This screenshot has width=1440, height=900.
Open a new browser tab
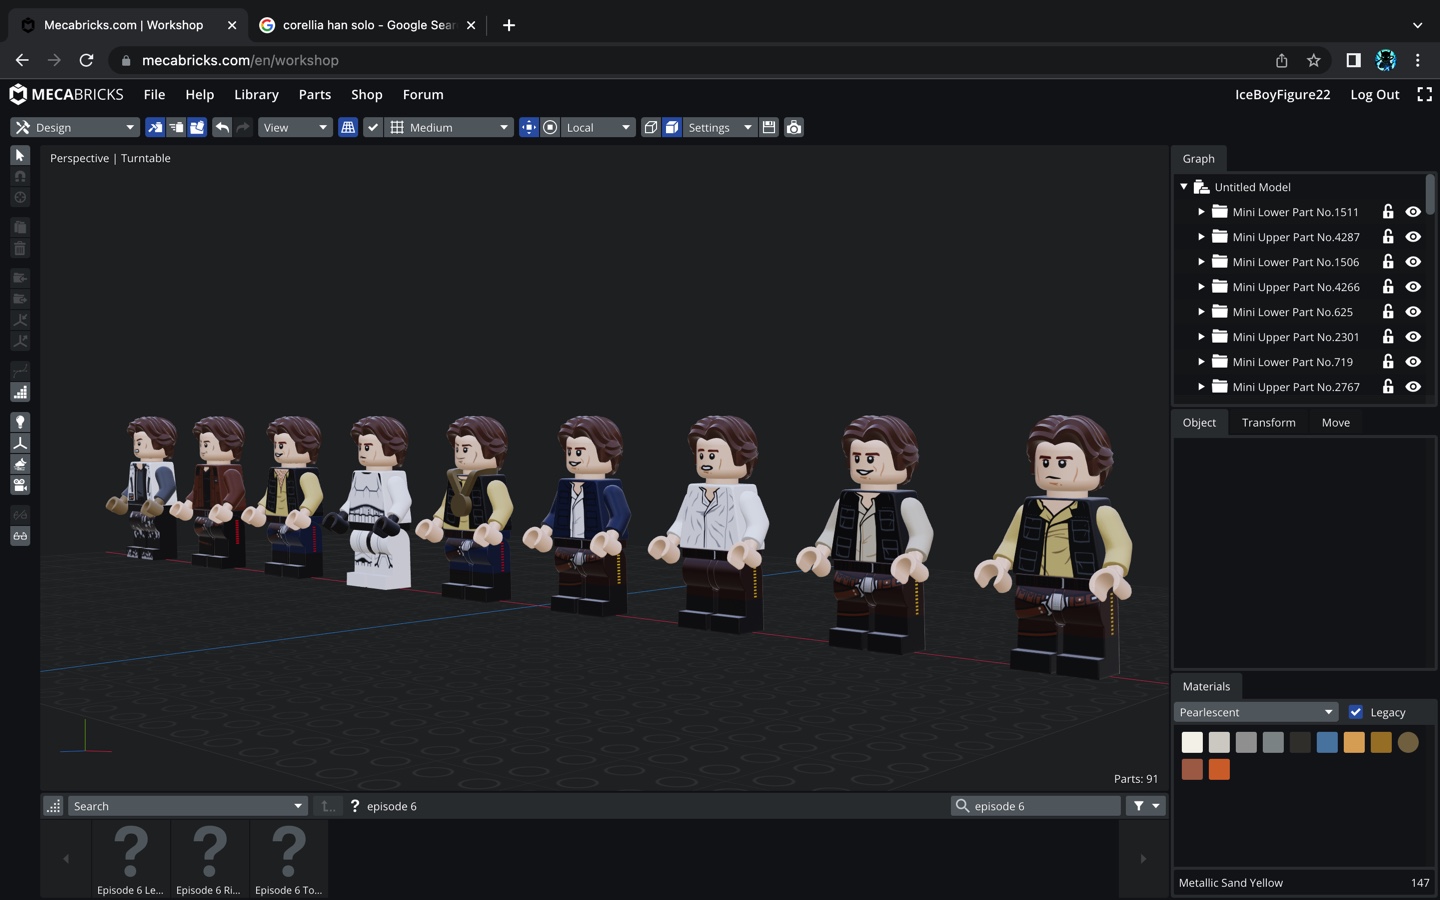pyautogui.click(x=508, y=25)
